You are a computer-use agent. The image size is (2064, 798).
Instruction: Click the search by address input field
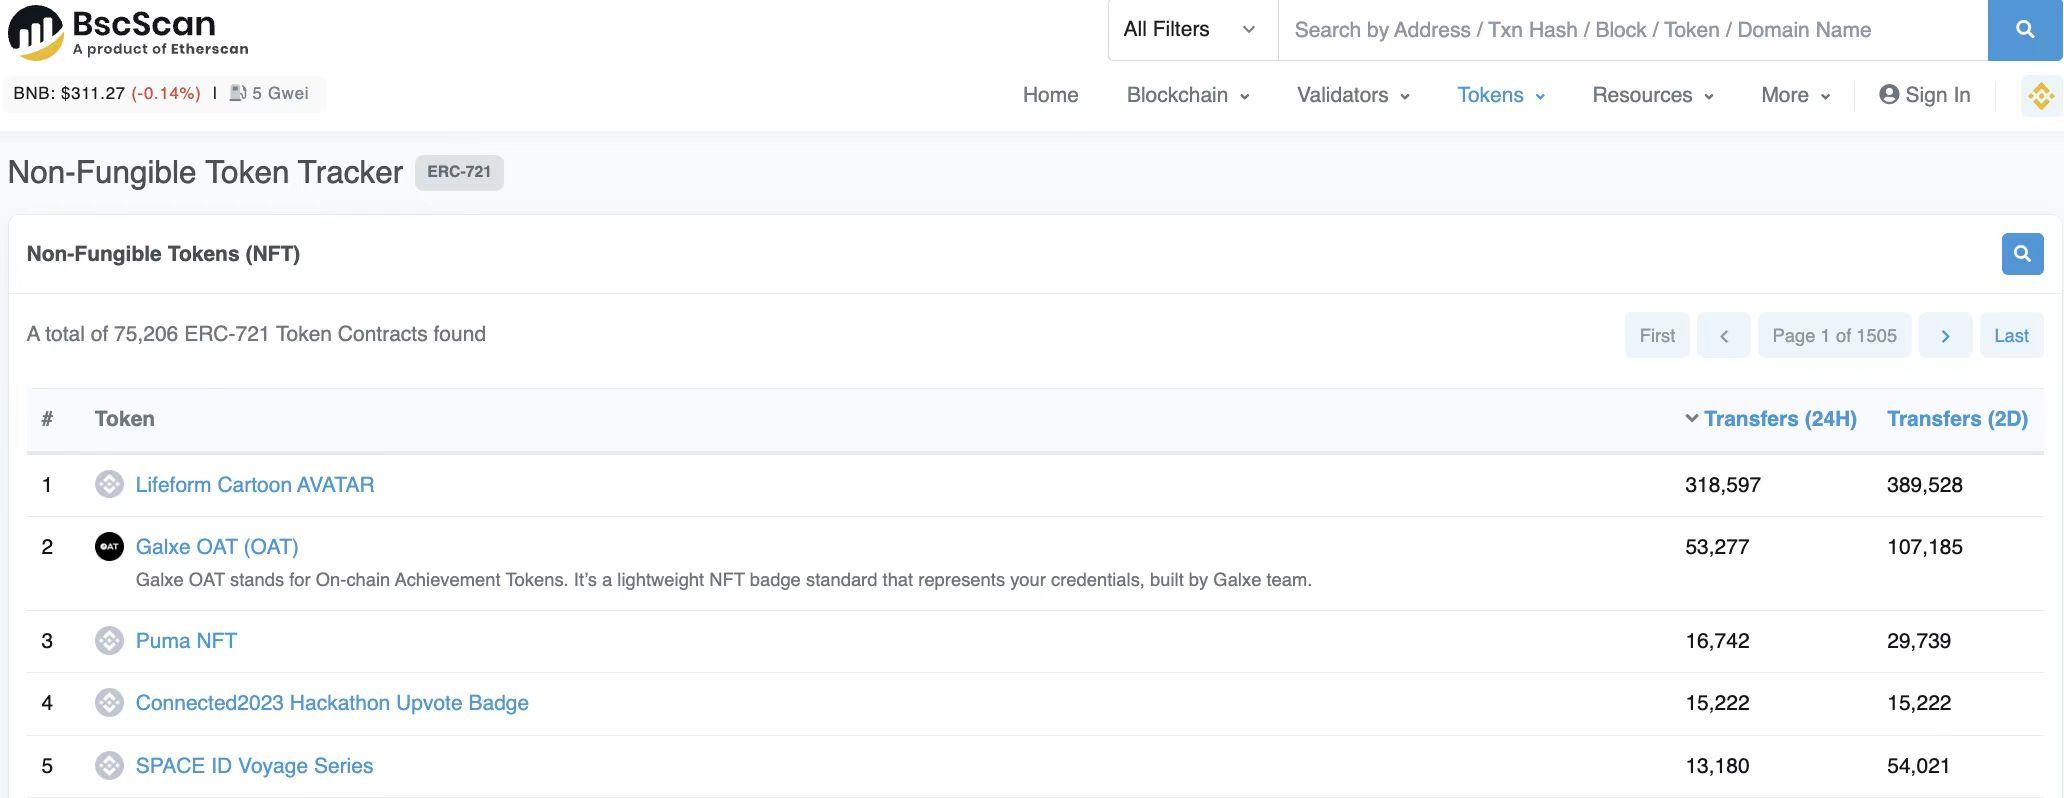click(1630, 30)
